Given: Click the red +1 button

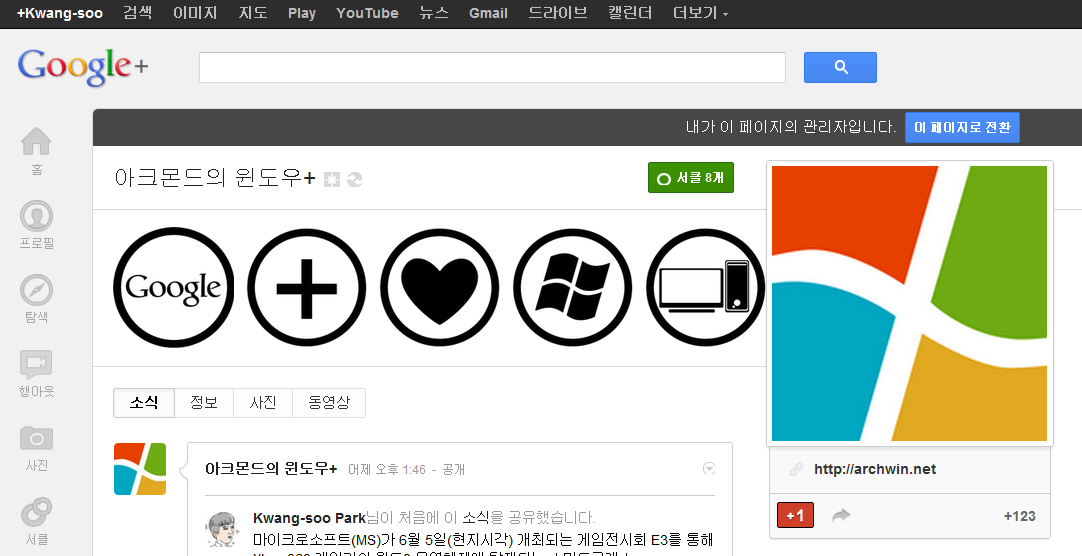Looking at the screenshot, I should click(x=795, y=515).
